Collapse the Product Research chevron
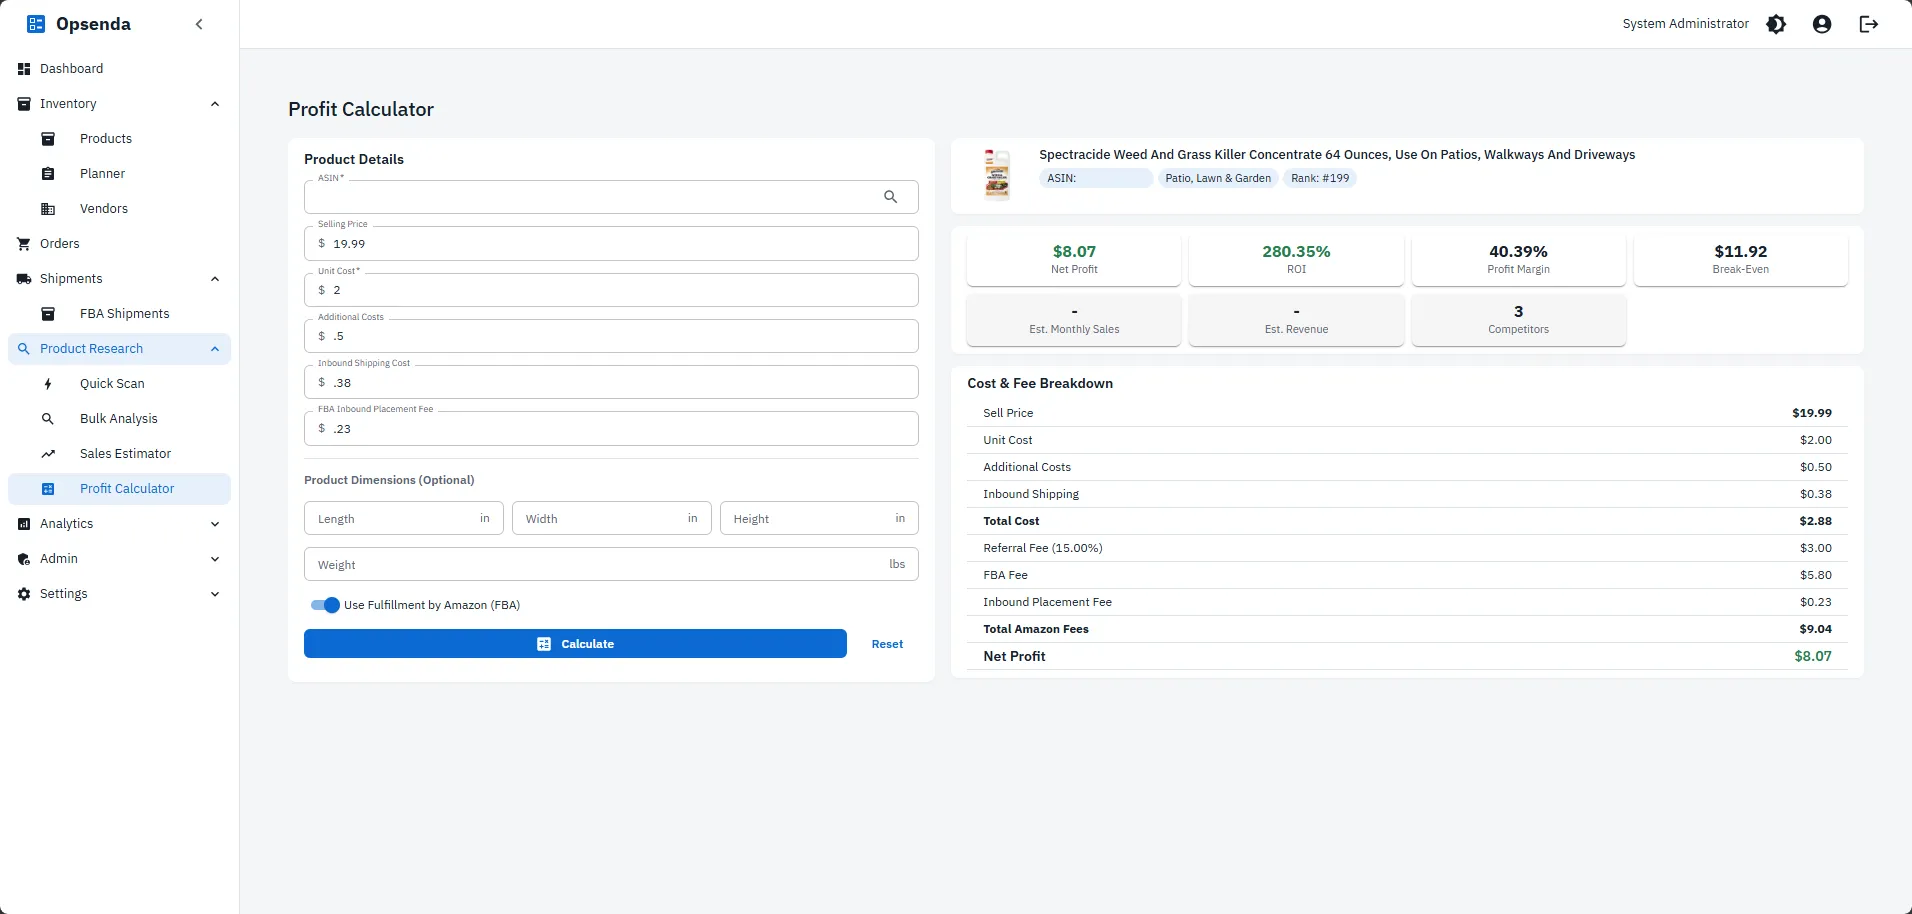Viewport: 1912px width, 914px height. point(215,349)
